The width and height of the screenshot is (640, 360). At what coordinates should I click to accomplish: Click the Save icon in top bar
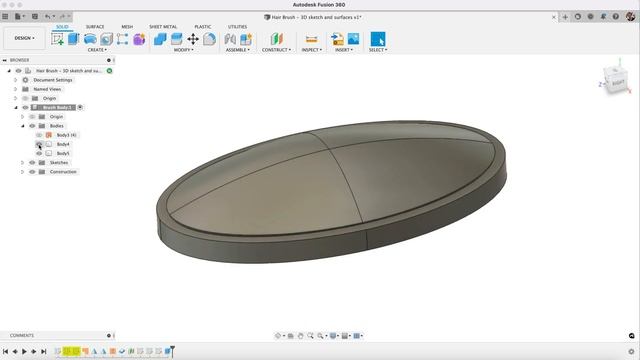click(x=35, y=17)
